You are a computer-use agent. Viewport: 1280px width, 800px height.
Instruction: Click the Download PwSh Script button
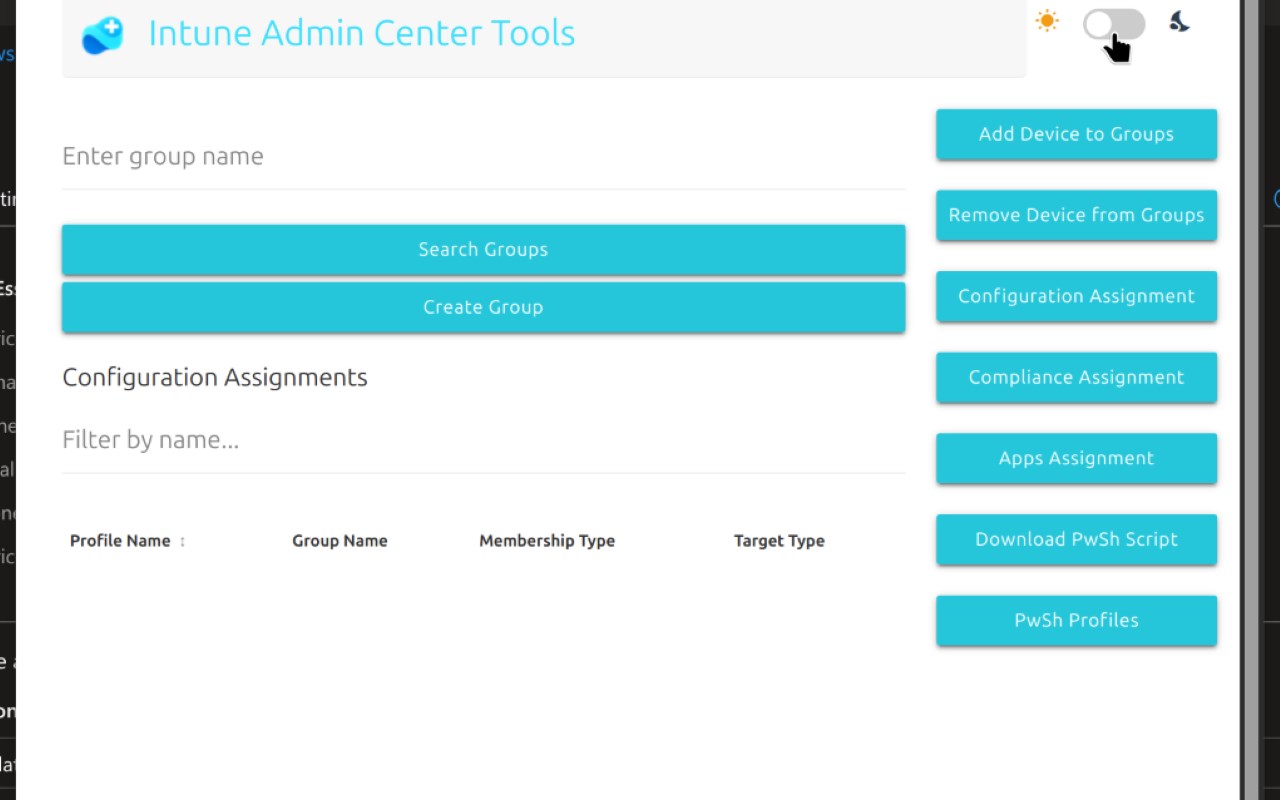(x=1076, y=539)
